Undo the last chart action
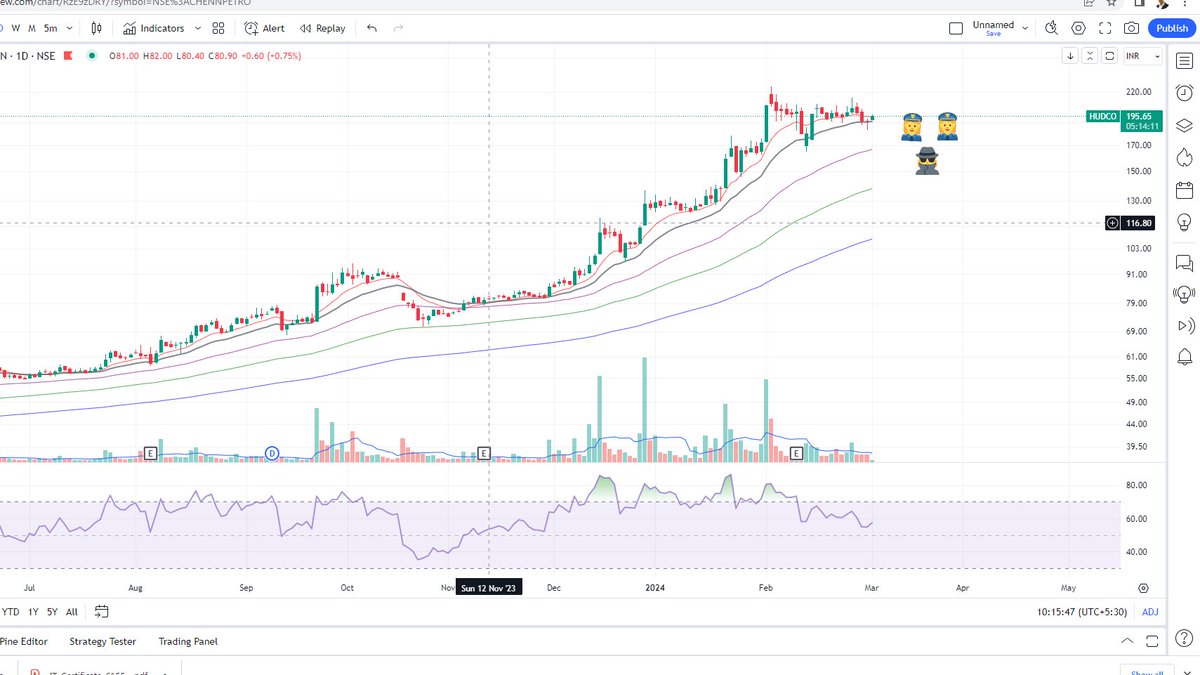This screenshot has height=675, width=1200. click(x=370, y=28)
